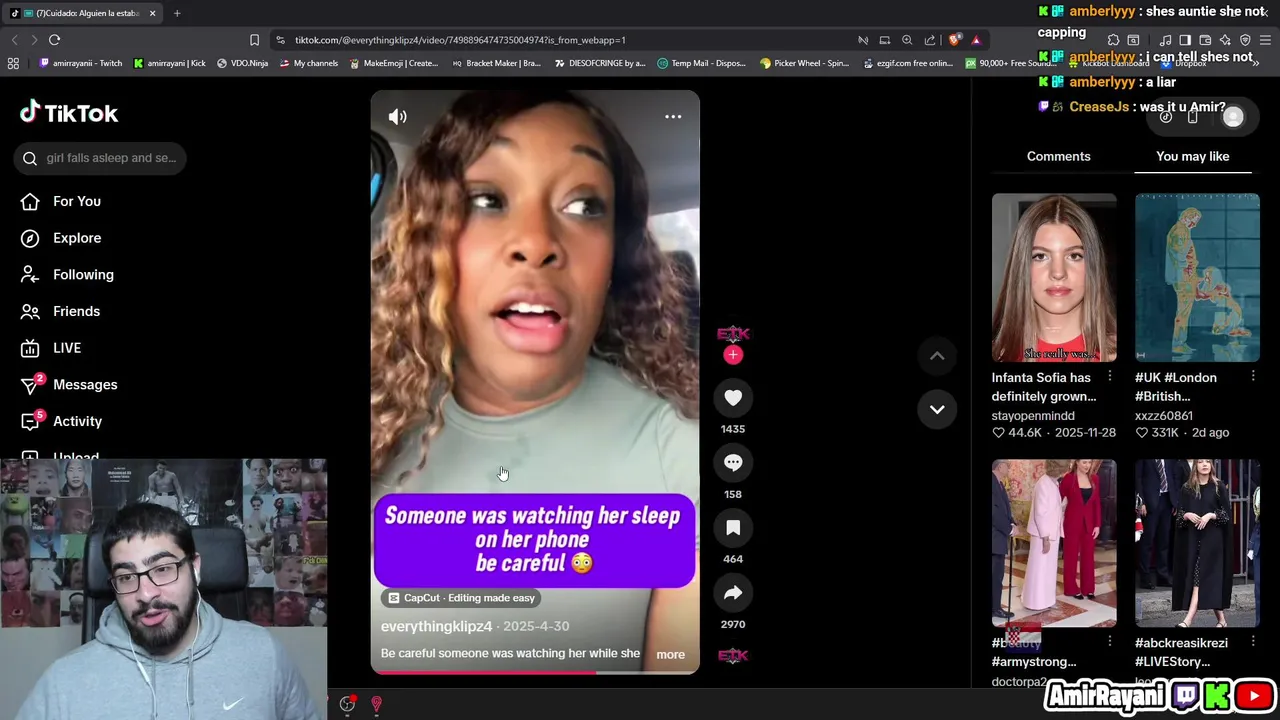Open the Bracket Maker bookmark
The width and height of the screenshot is (1280, 720).
pos(496,63)
